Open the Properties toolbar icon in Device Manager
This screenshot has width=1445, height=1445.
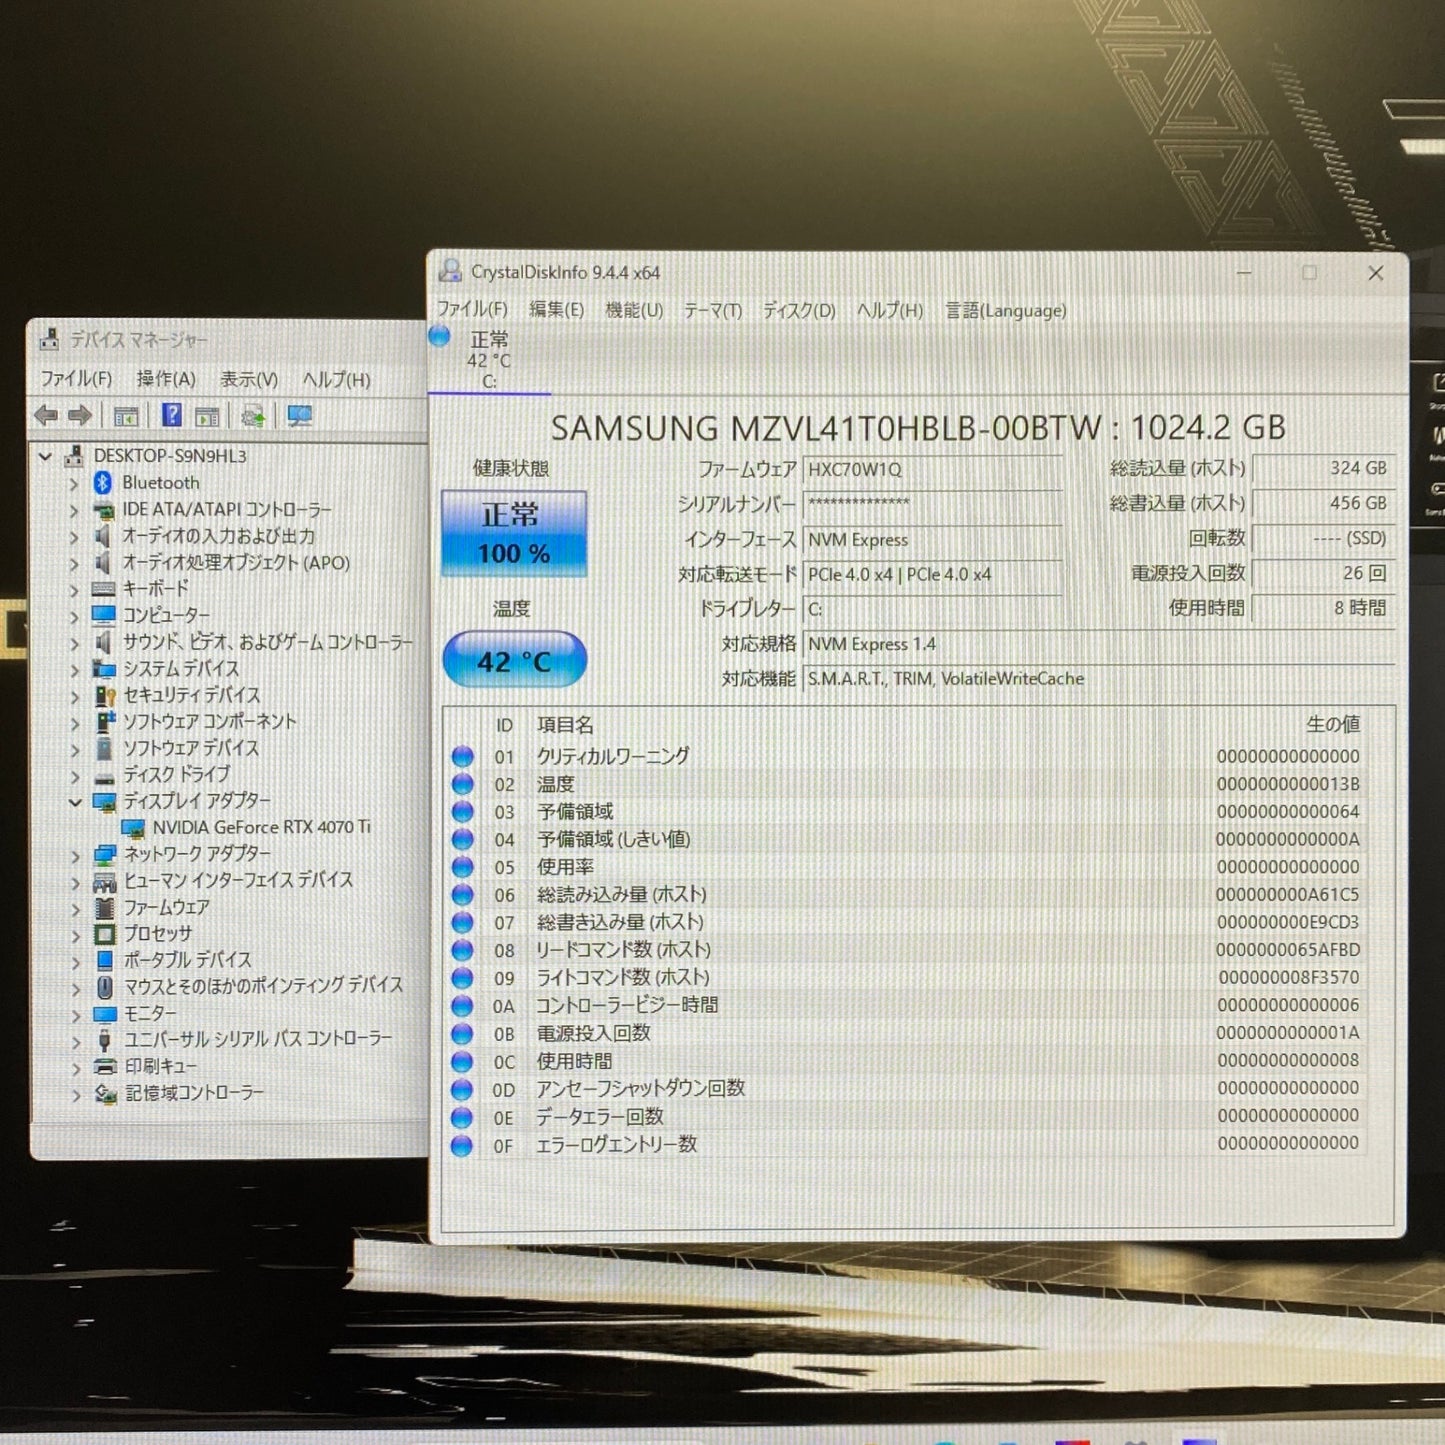pos(126,414)
